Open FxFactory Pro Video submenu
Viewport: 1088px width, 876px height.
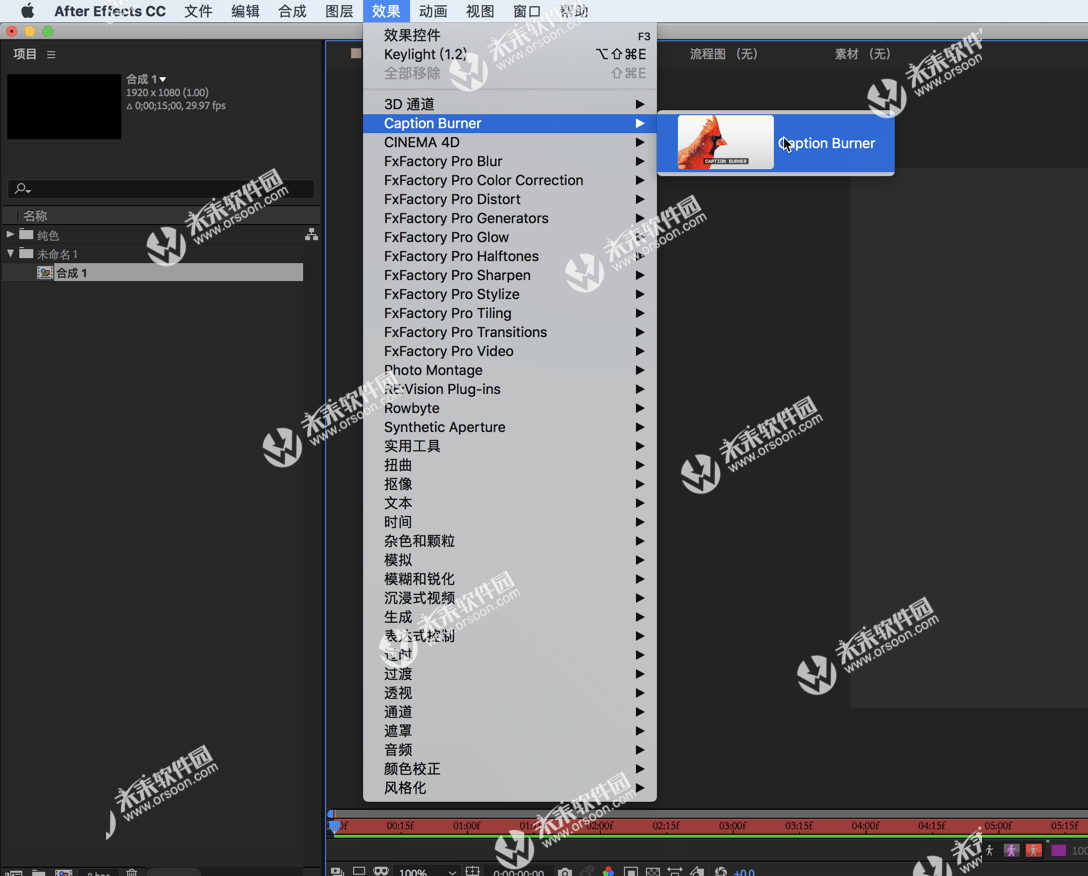(x=509, y=351)
